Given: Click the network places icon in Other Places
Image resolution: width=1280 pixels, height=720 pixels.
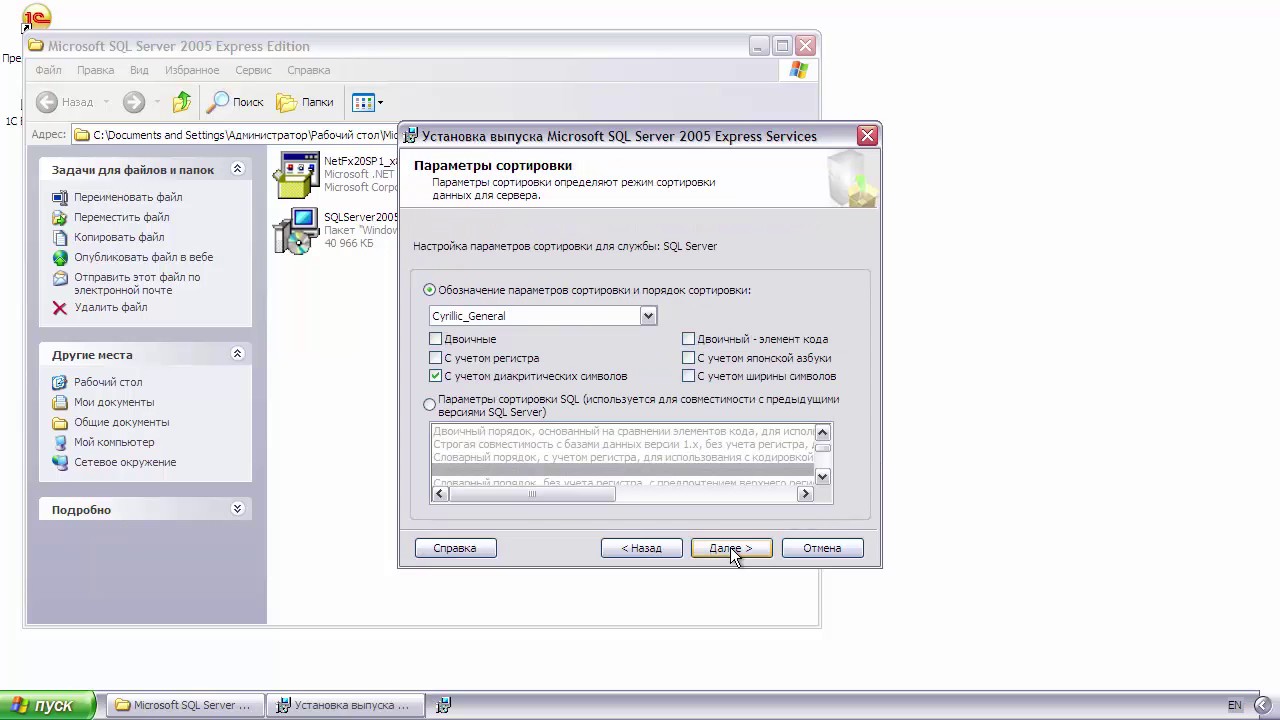Looking at the screenshot, I should click(60, 462).
